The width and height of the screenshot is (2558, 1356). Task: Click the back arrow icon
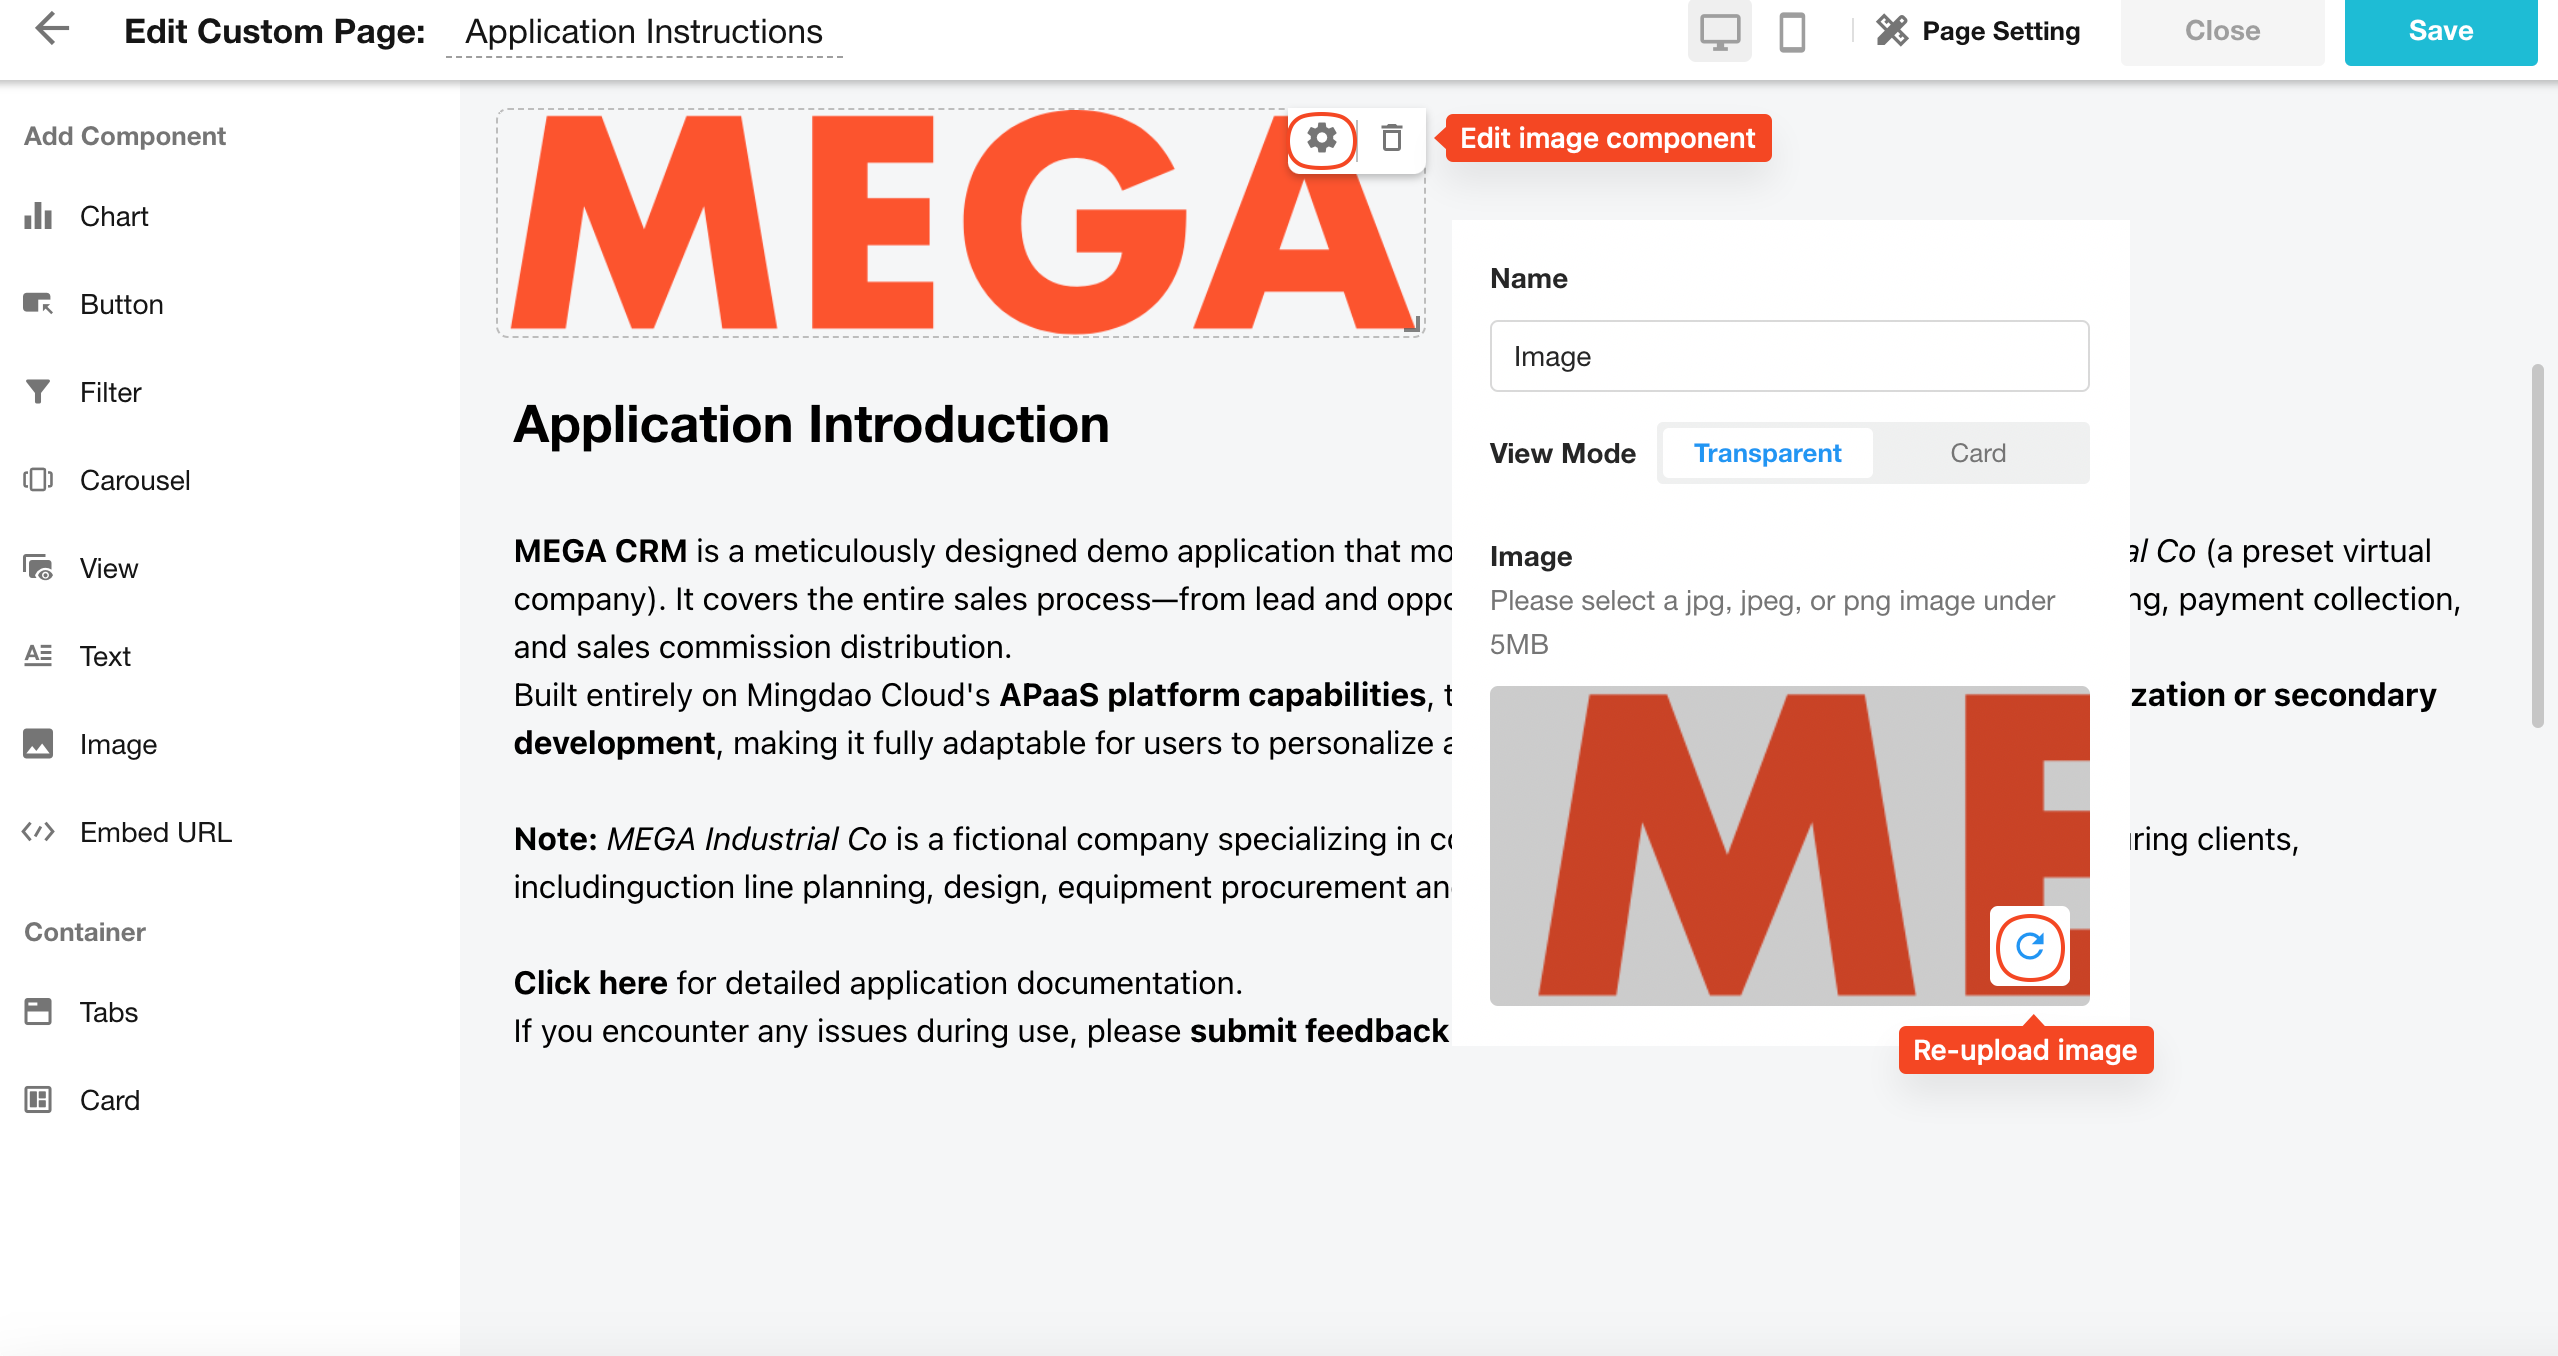tap(52, 29)
